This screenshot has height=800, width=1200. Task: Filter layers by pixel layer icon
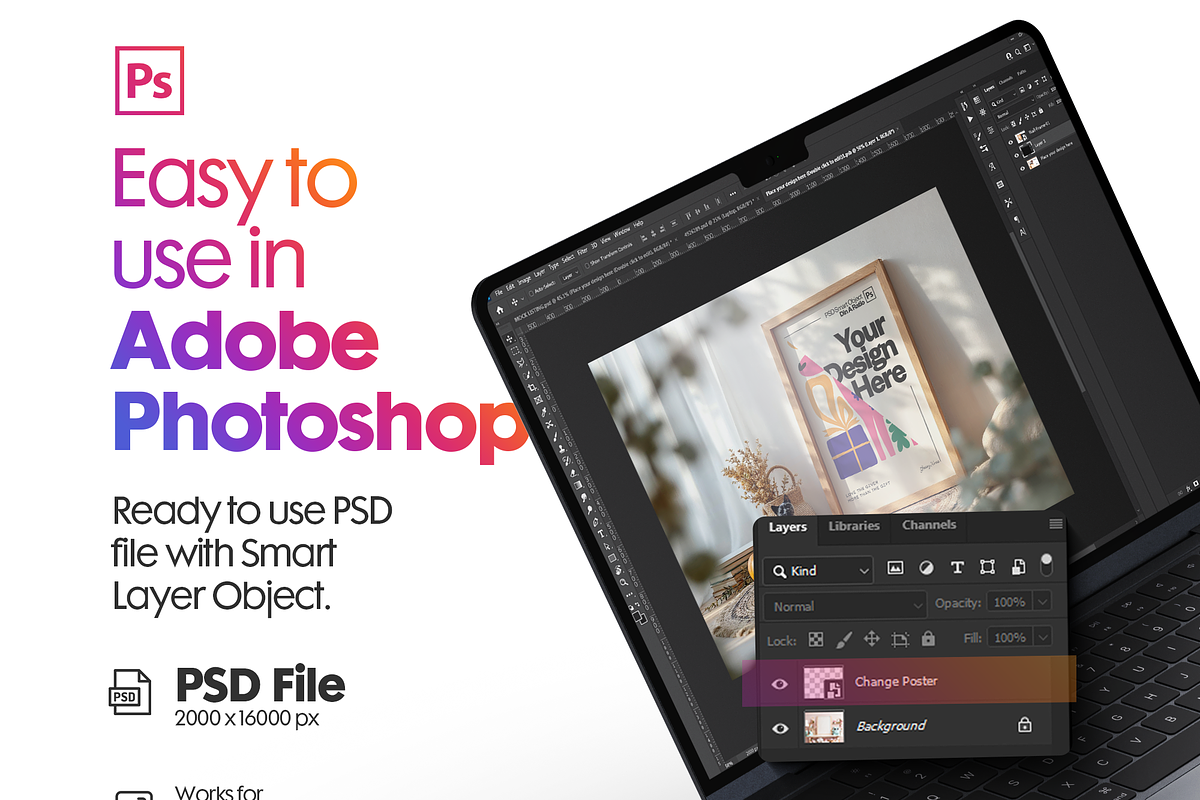point(895,568)
